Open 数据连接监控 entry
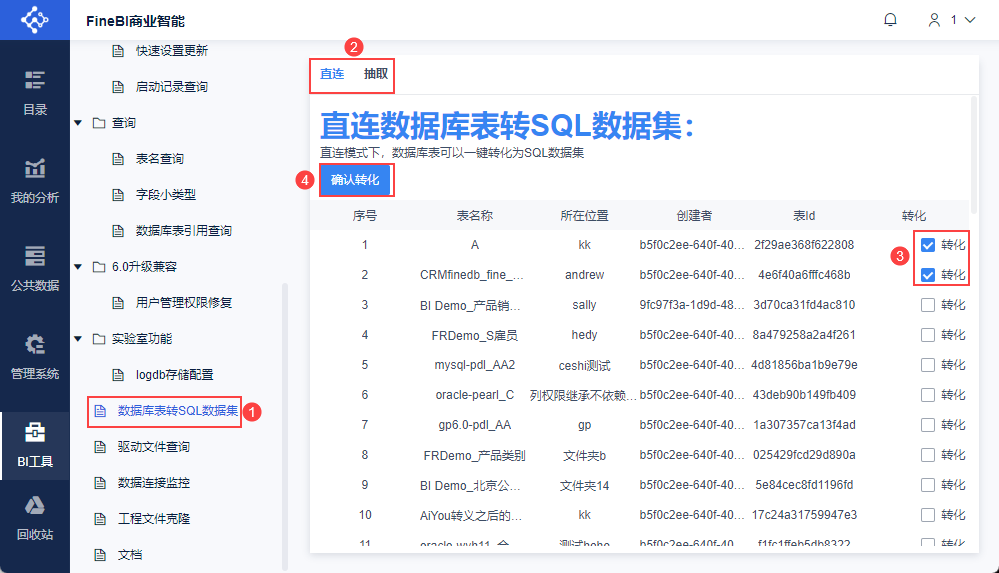The height and width of the screenshot is (573, 999). pos(154,483)
